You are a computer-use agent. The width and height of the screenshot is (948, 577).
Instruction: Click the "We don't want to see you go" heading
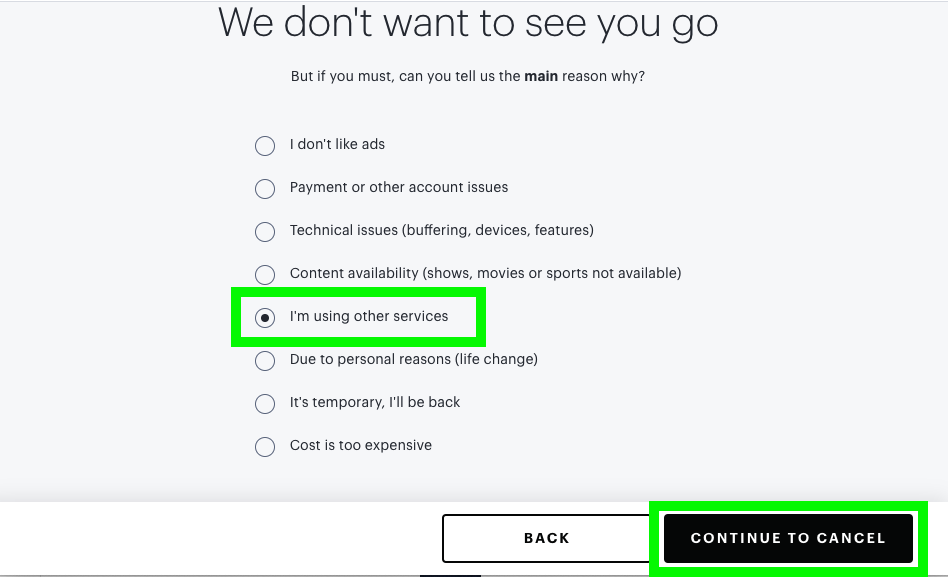468,23
